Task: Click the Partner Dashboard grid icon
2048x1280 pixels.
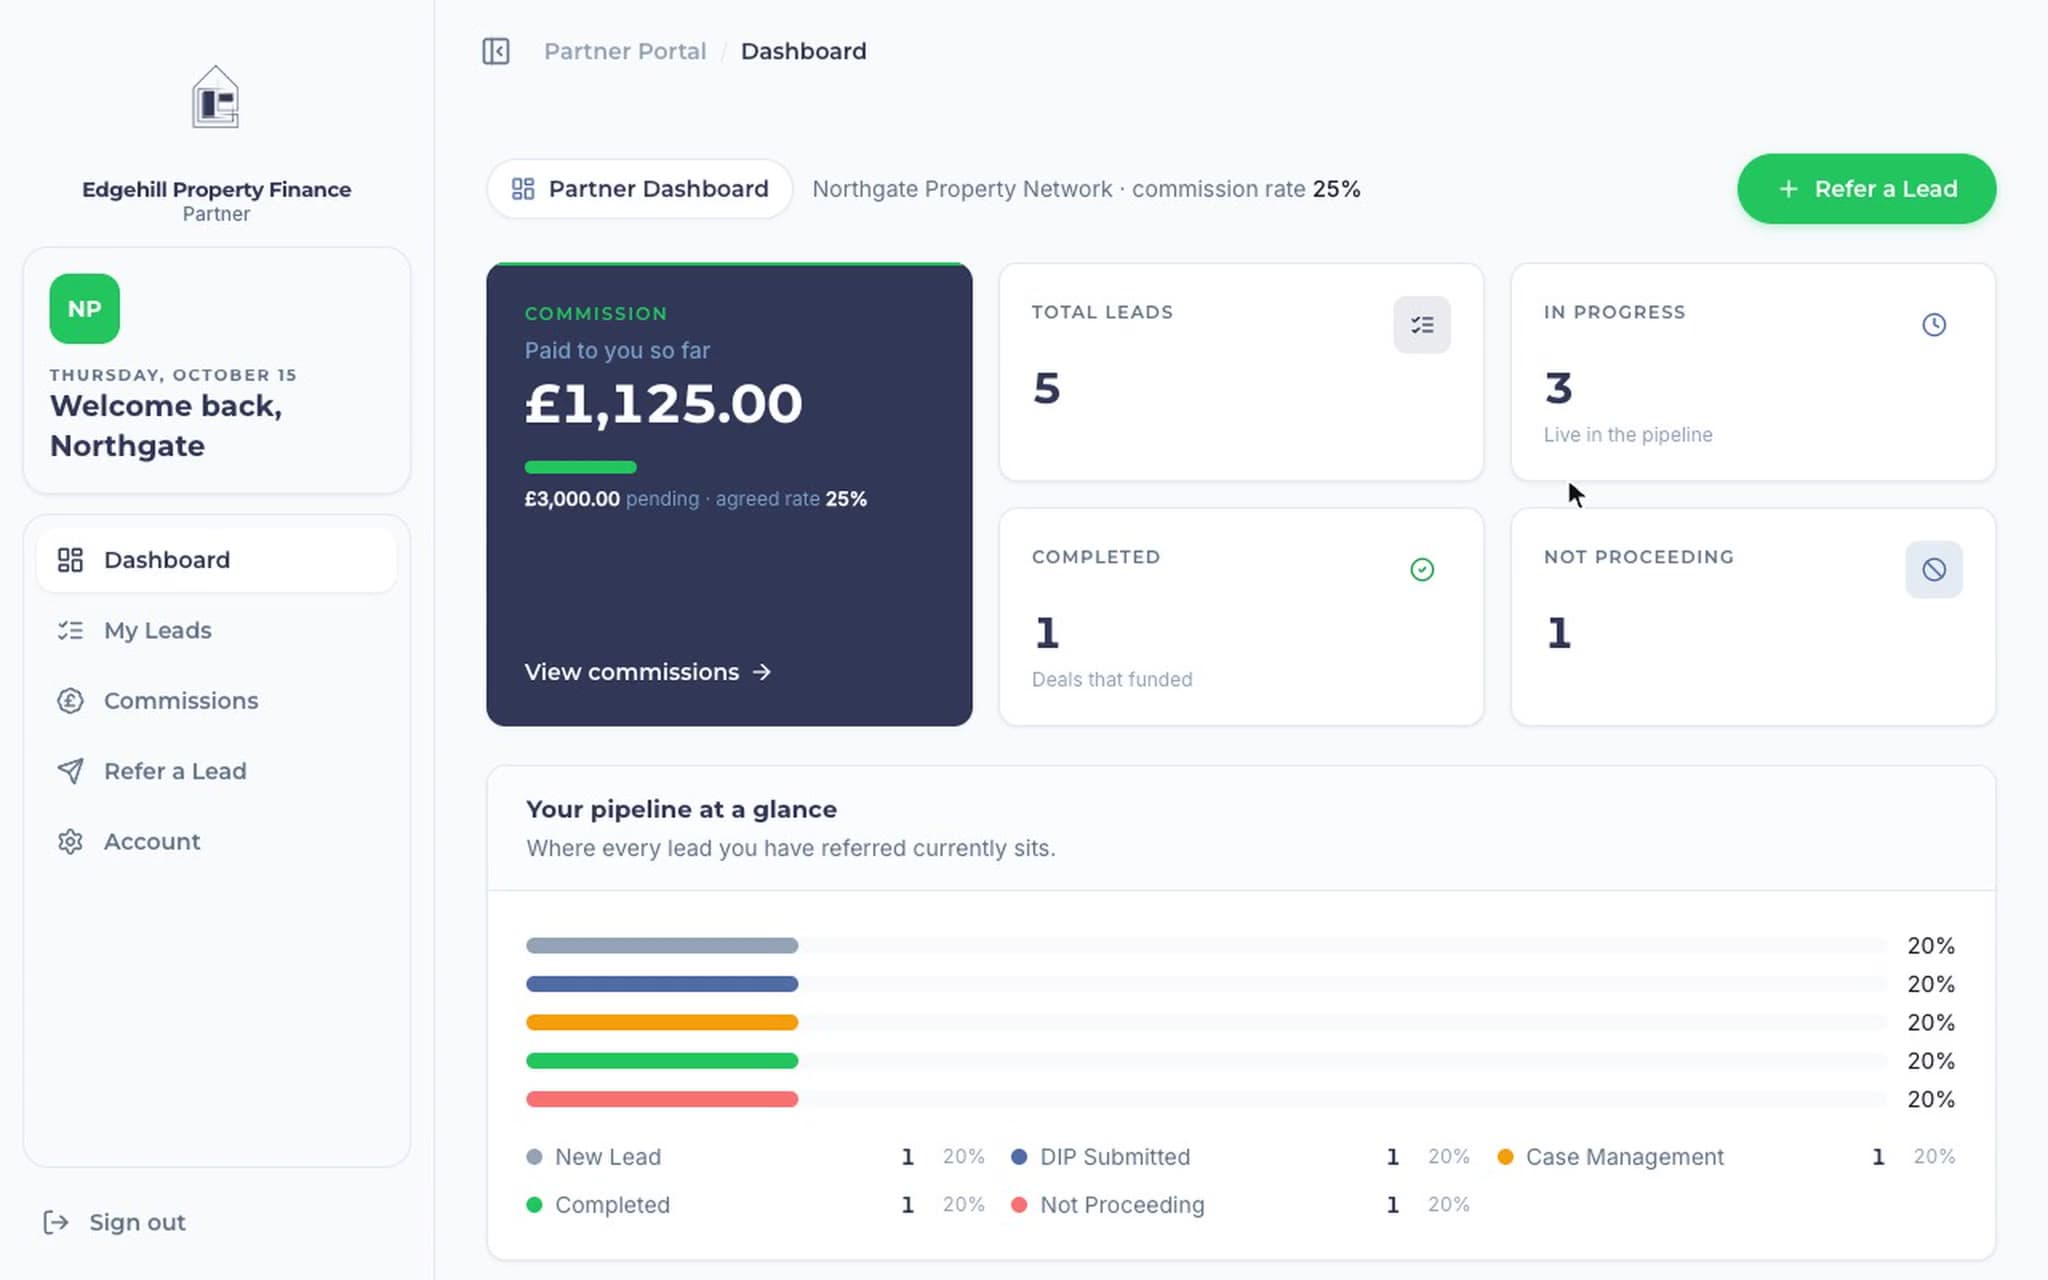Action: (523, 189)
